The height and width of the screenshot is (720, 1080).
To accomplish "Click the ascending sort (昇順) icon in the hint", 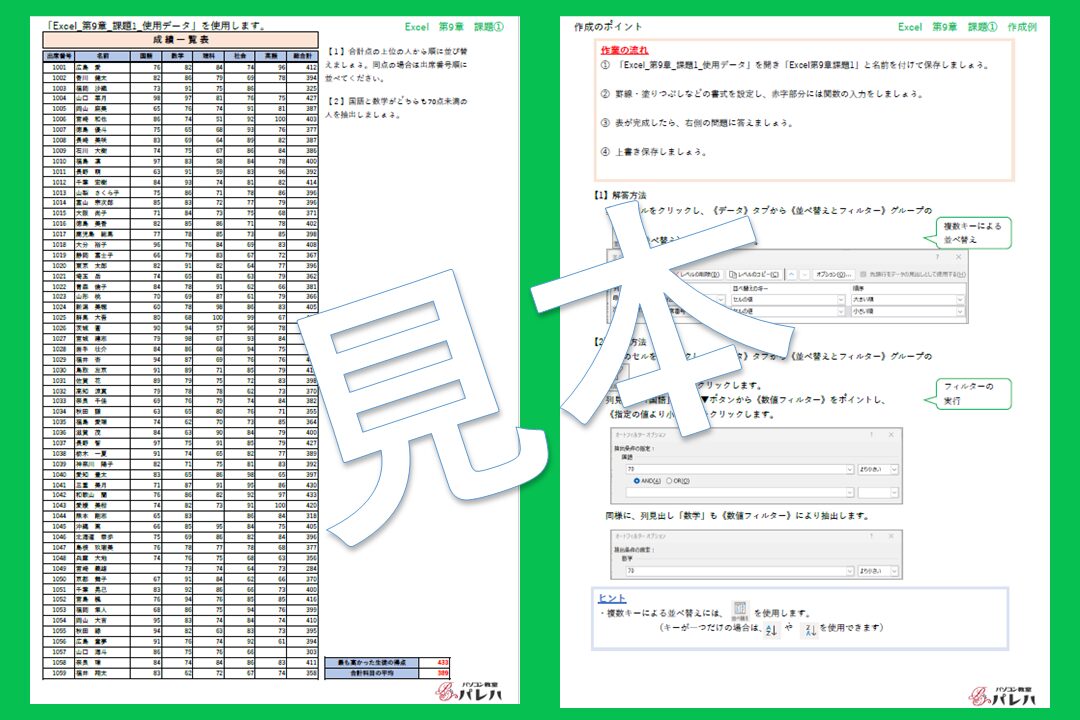I will click(x=769, y=629).
